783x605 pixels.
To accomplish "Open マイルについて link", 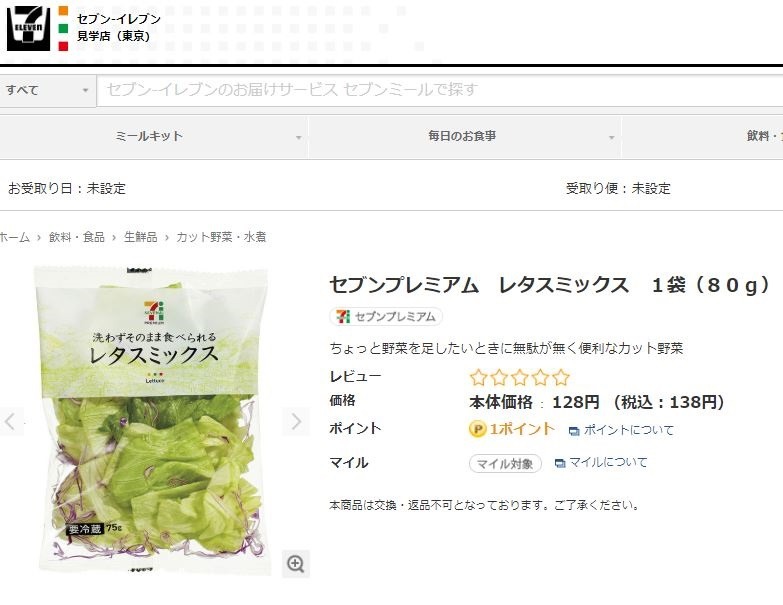I will coord(608,463).
